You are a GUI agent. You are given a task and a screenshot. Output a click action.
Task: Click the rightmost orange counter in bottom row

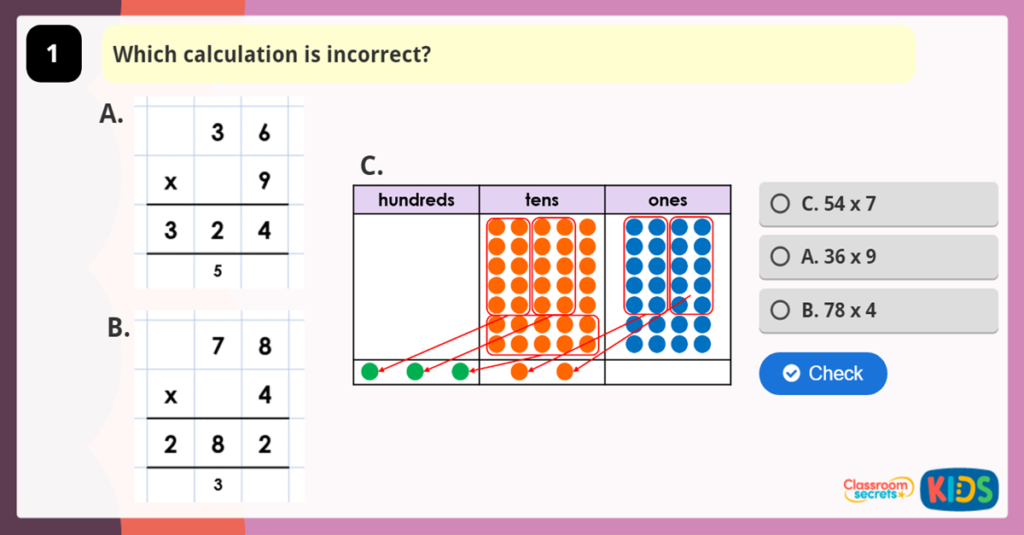click(x=565, y=372)
